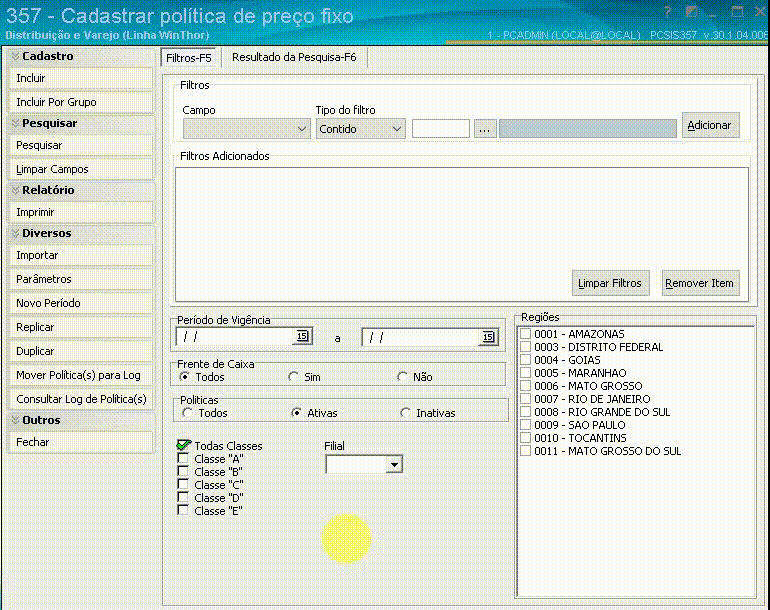Screen dimensions: 770x610
Task: Click the Adicionar button
Action: click(x=710, y=125)
